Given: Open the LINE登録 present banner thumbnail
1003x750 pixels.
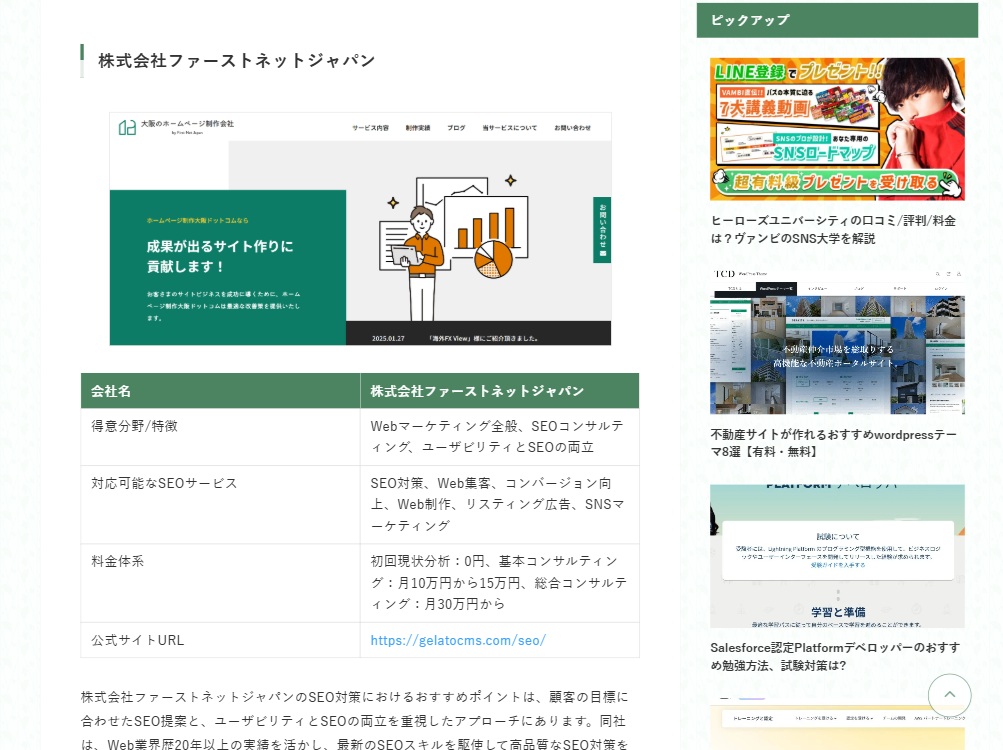Looking at the screenshot, I should click(837, 129).
